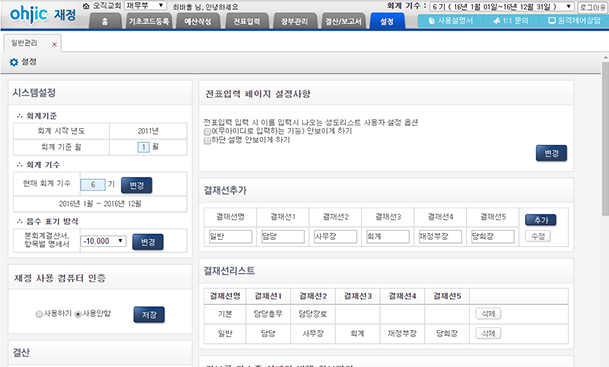Click the 재정 사용 컴퓨터 인증 heading

click(x=60, y=278)
